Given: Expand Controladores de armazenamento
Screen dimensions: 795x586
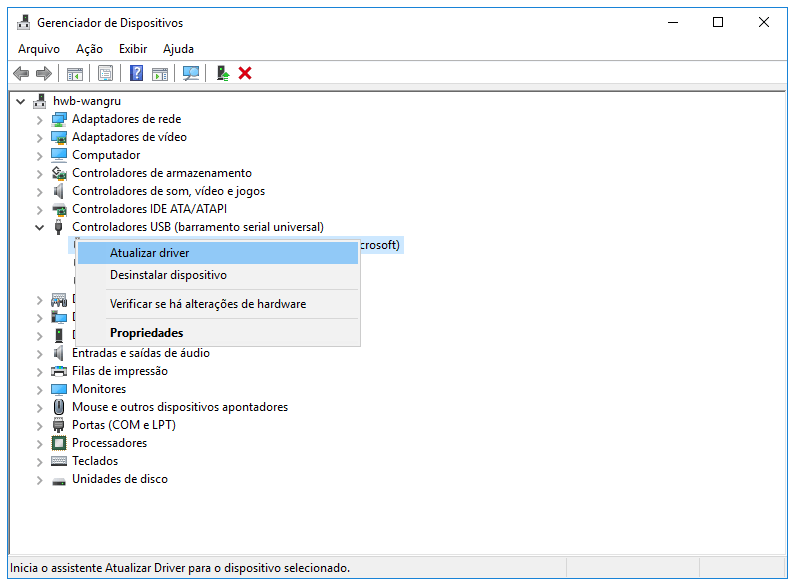Looking at the screenshot, I should click(40, 174).
